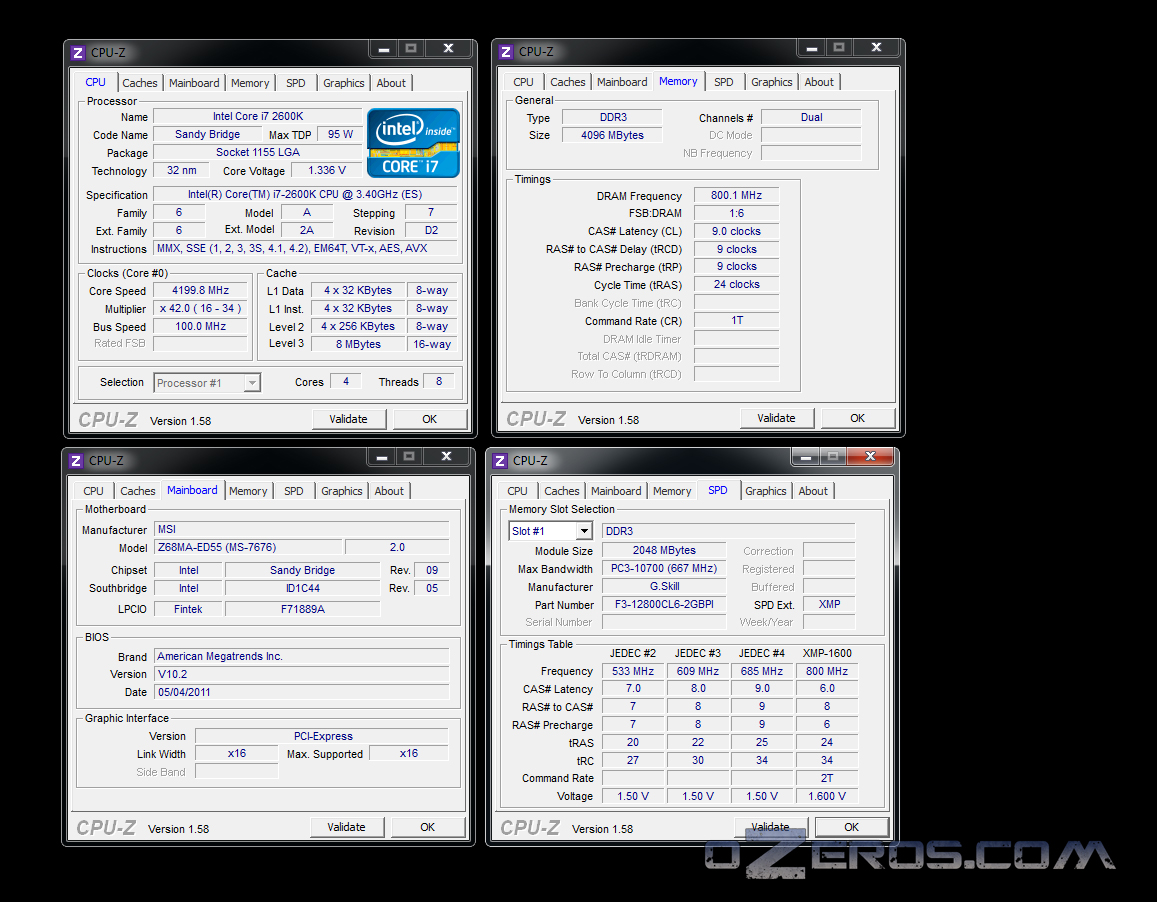Screen dimensions: 1157x902
Task: Click OK in the Memory window
Action: (857, 418)
